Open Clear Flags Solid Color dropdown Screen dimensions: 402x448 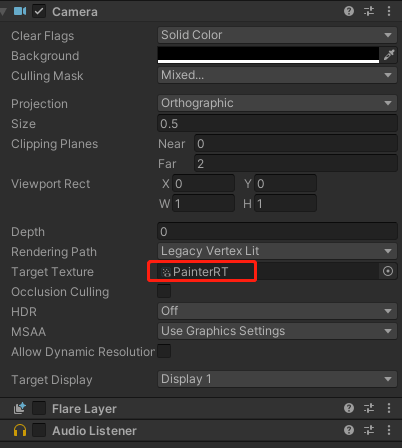coord(277,35)
